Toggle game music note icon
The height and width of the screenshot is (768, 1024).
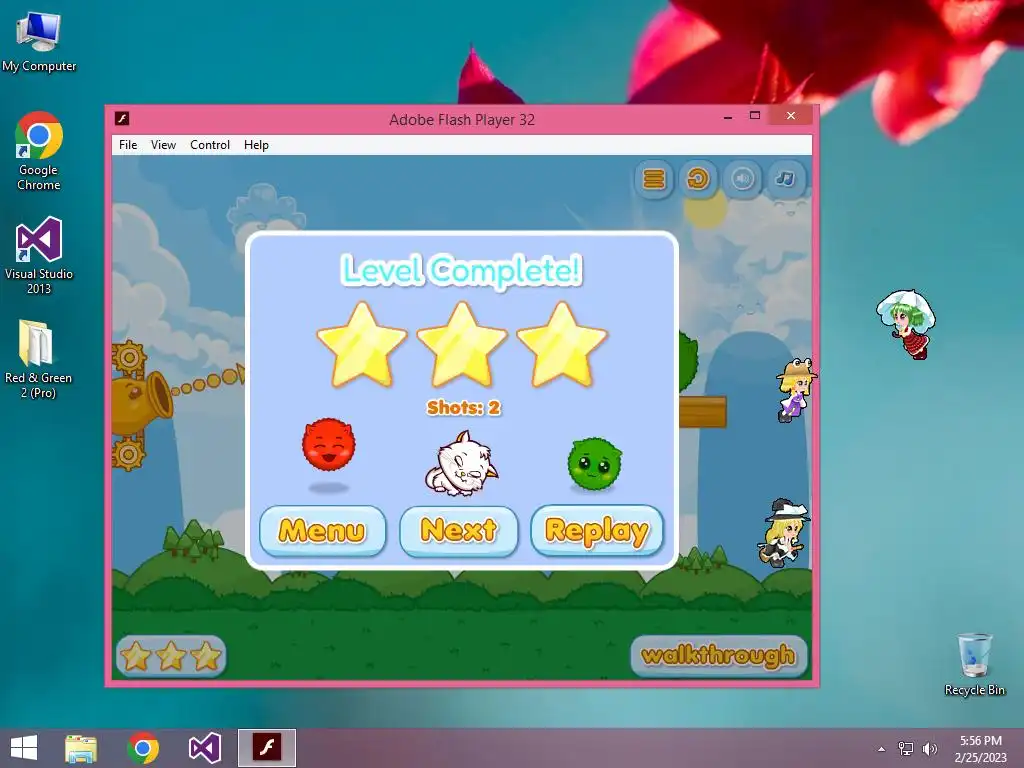tap(786, 179)
